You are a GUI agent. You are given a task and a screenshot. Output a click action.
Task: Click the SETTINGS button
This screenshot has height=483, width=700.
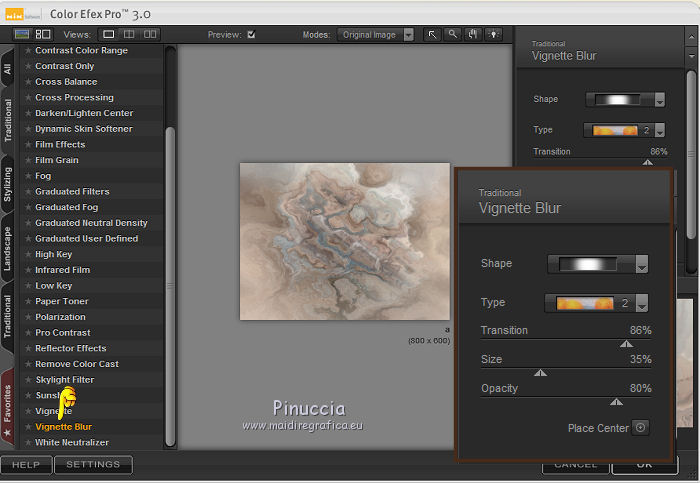tap(93, 465)
